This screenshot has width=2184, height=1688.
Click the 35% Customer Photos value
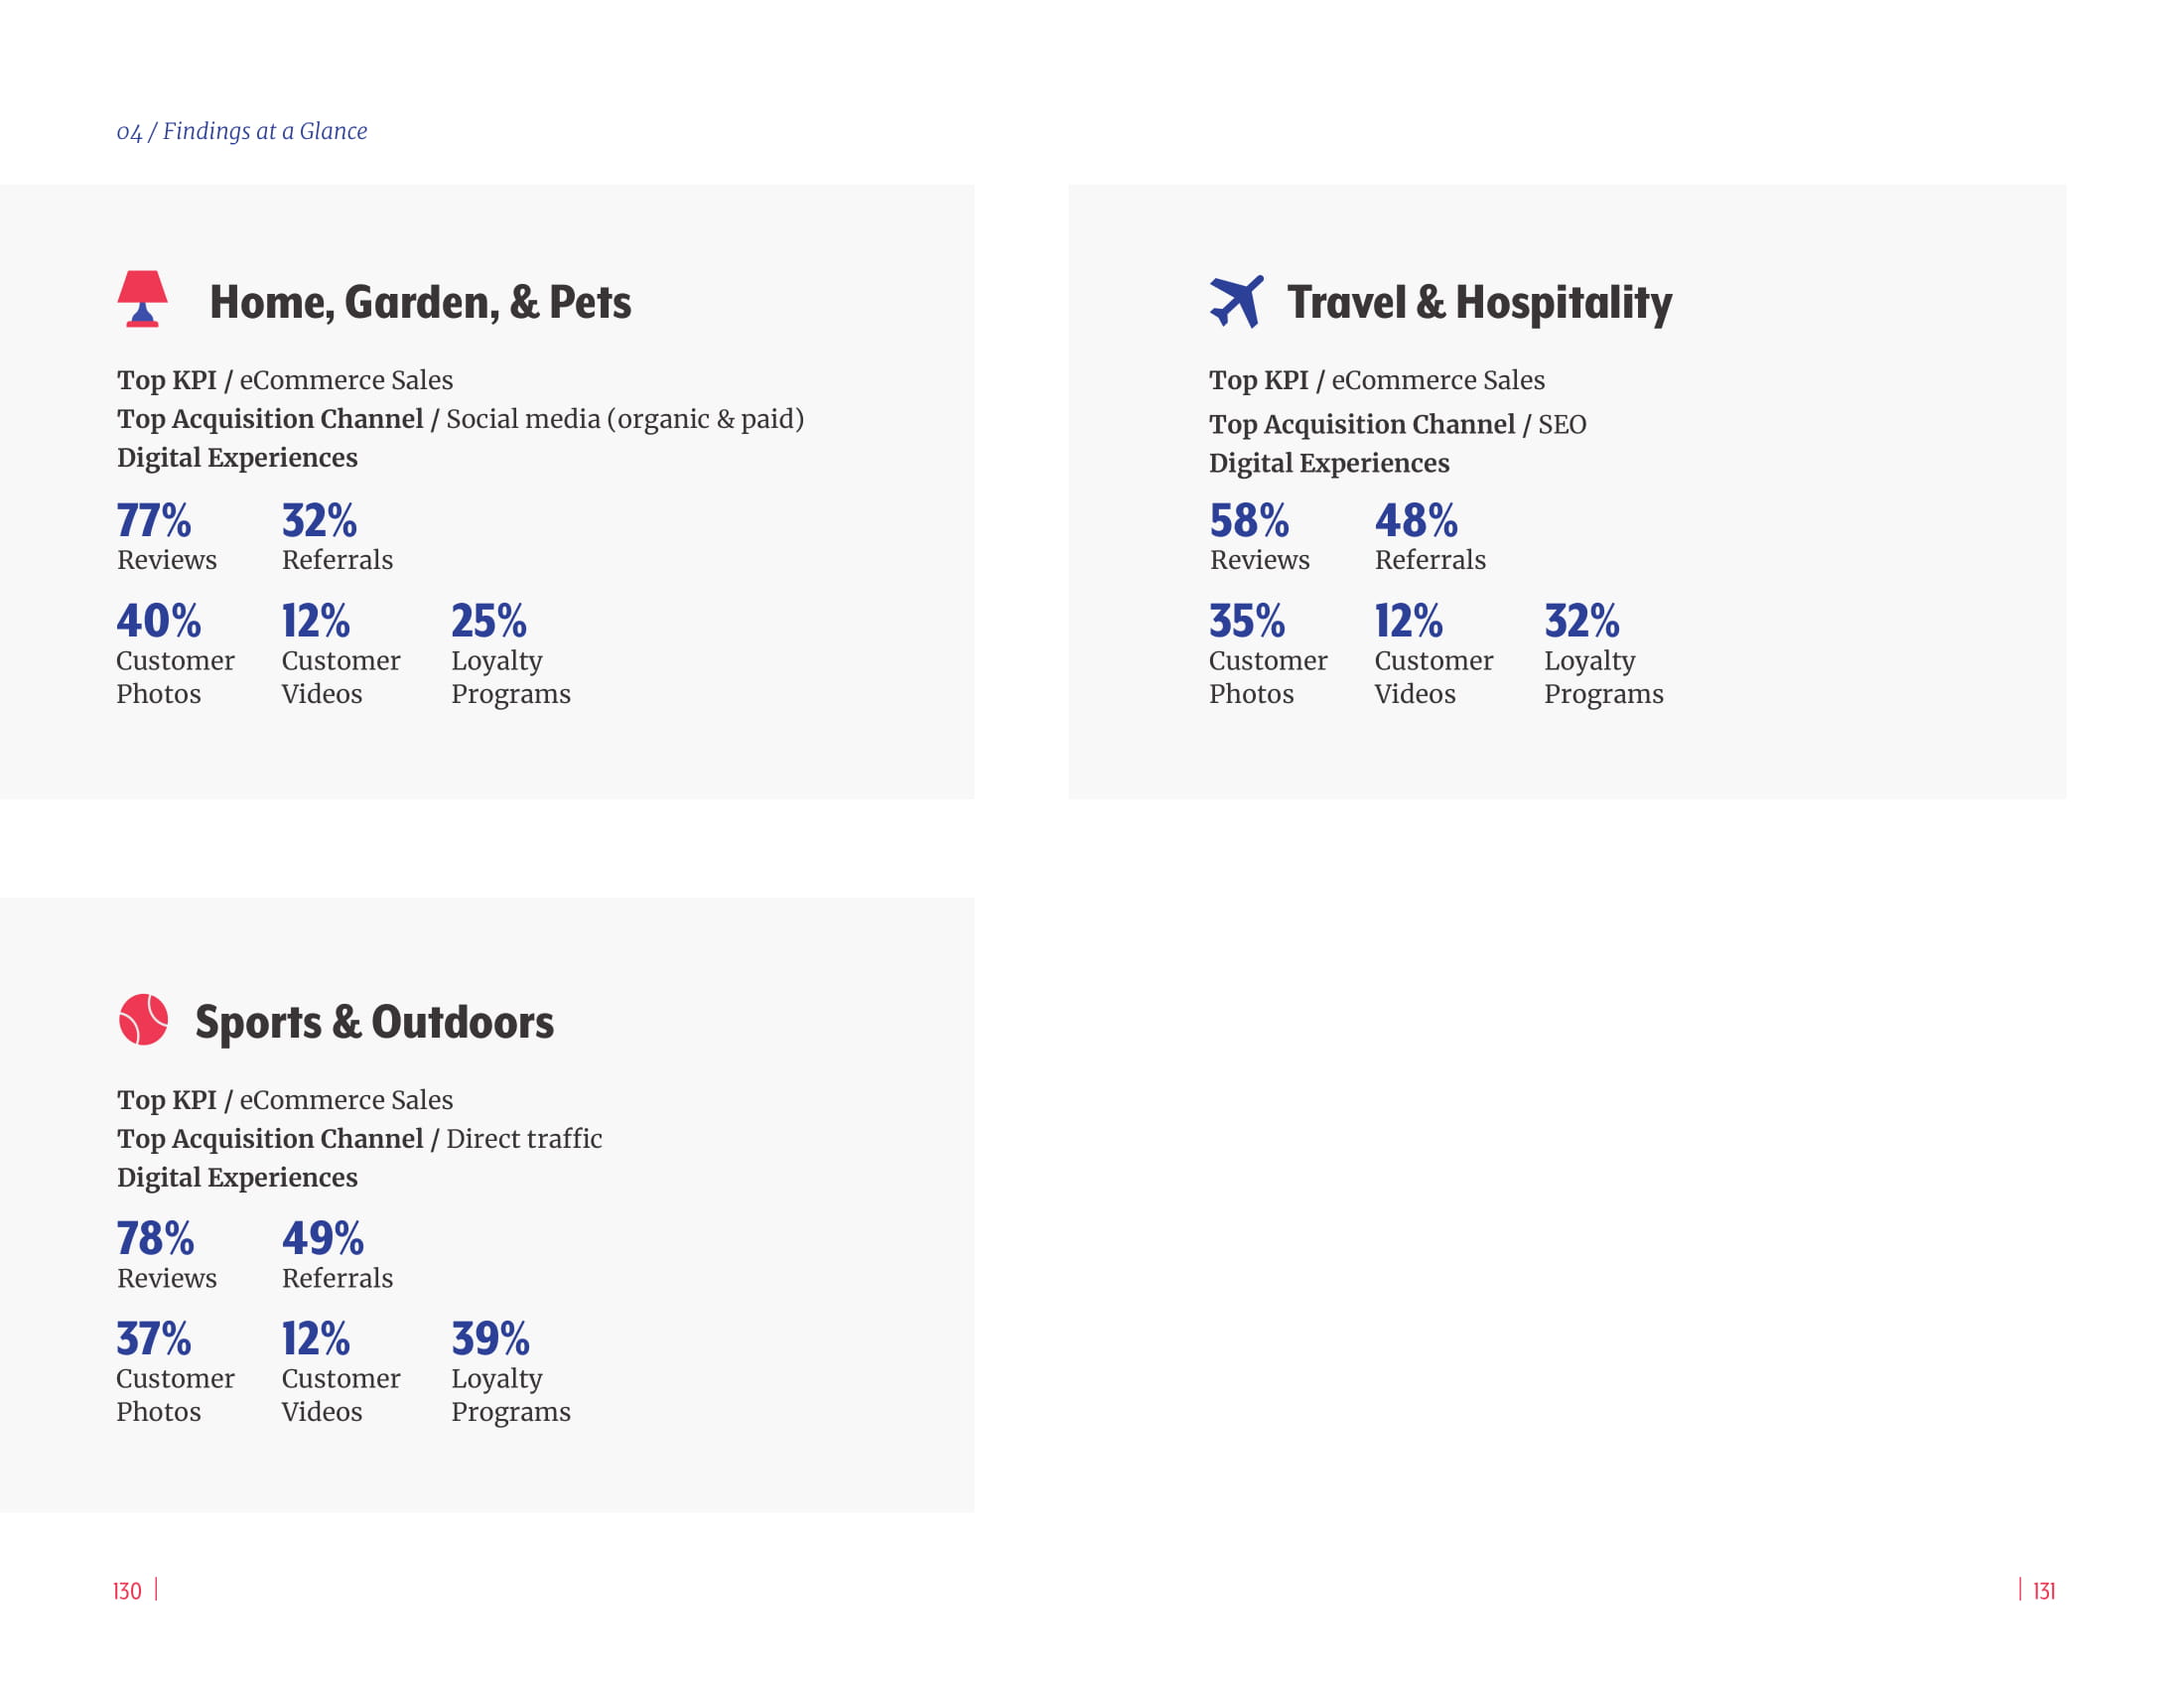[1246, 620]
